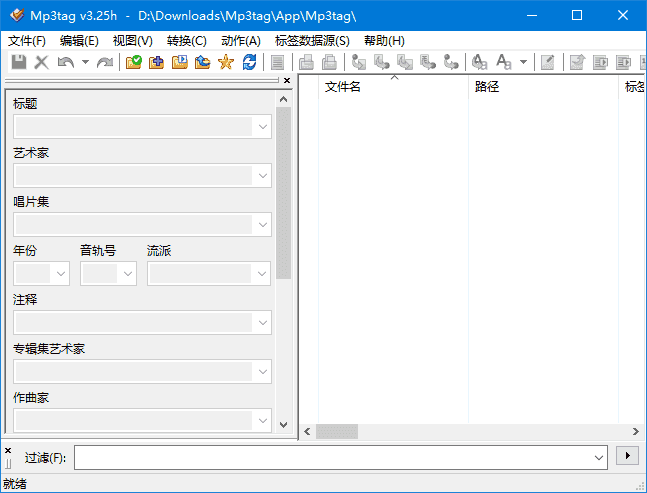Open the 年份 year dropdown
The height and width of the screenshot is (493, 647).
click(61, 274)
